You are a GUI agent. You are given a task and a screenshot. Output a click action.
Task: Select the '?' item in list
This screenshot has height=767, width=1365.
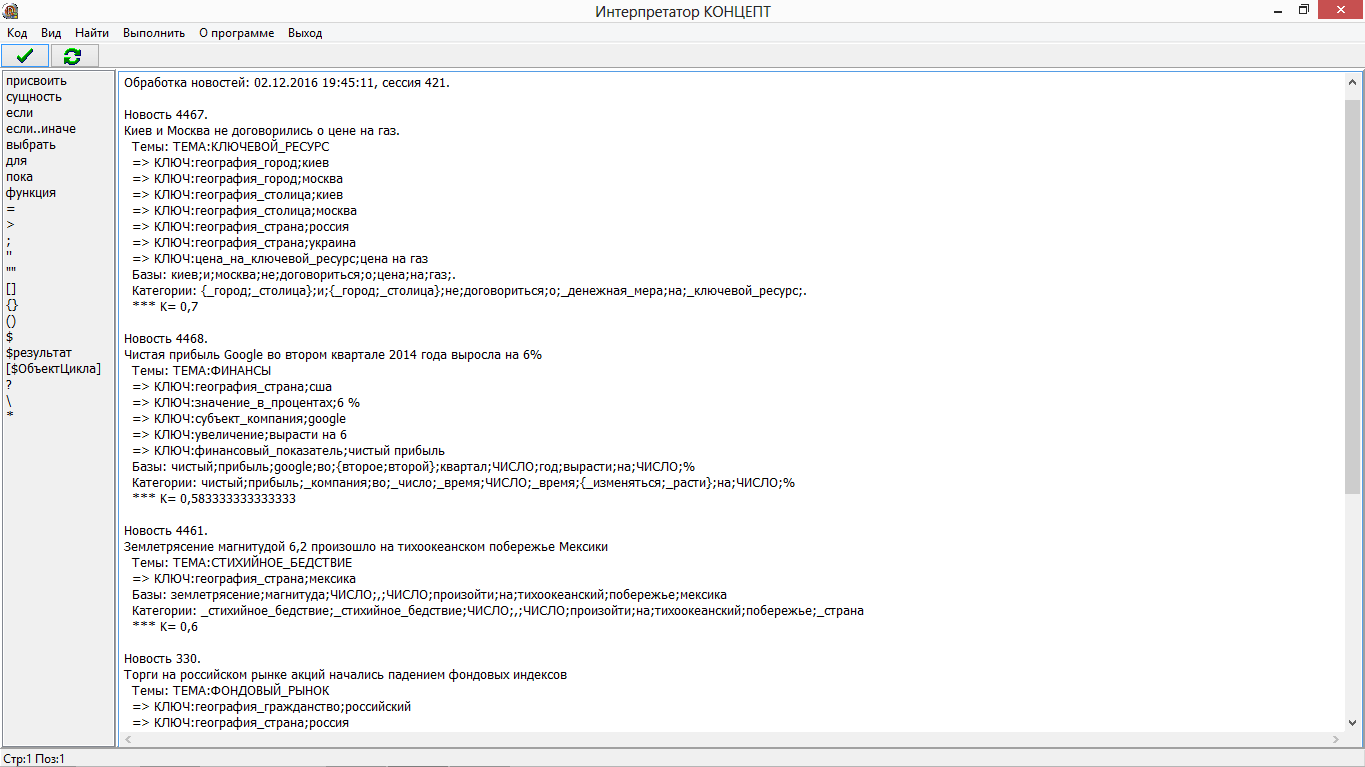coord(9,385)
